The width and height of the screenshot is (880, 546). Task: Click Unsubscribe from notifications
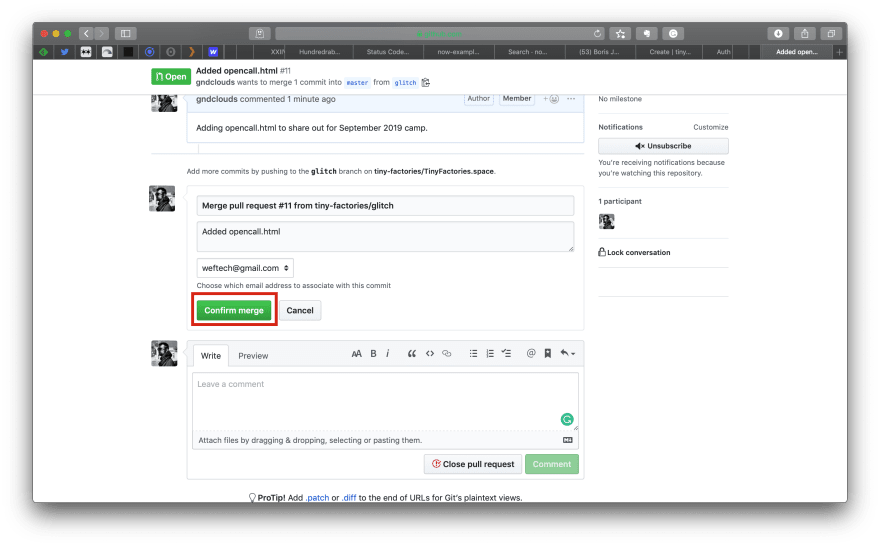coord(663,146)
